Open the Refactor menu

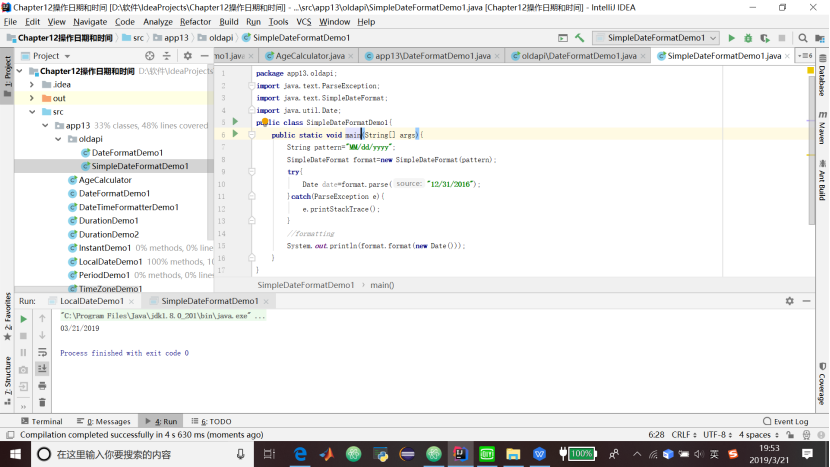[x=195, y=21]
